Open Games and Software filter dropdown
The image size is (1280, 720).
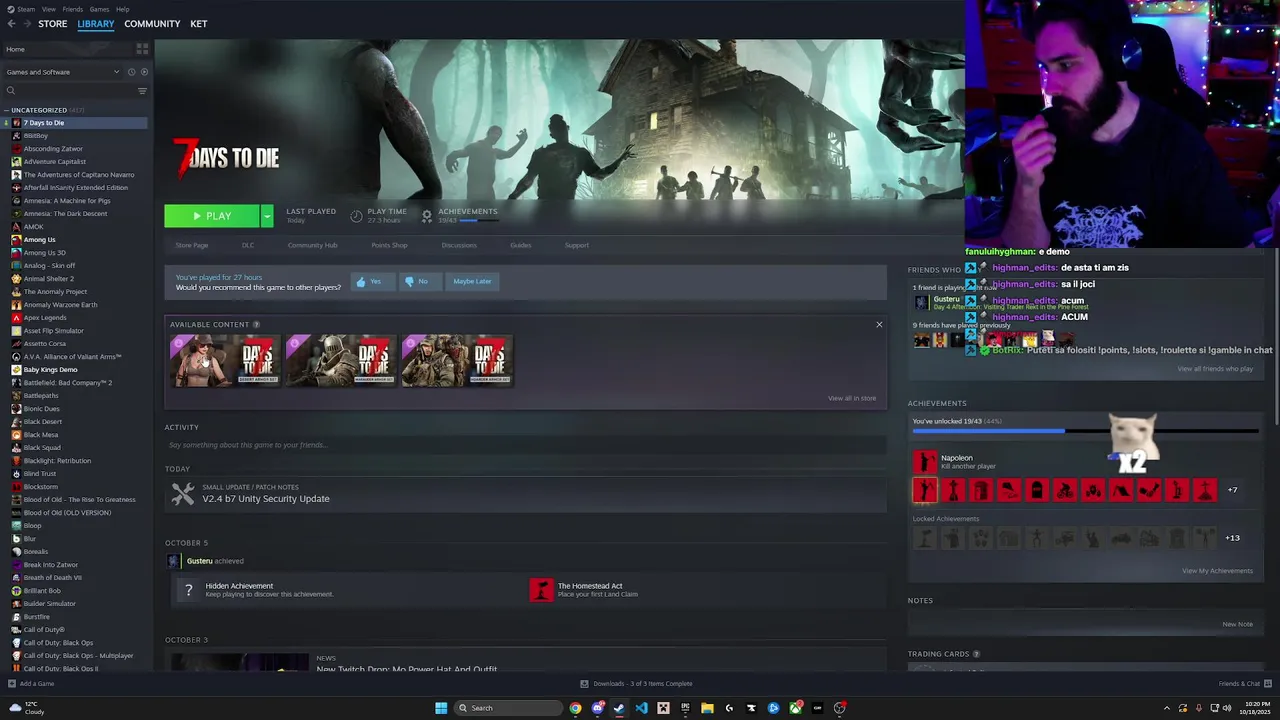(62, 72)
